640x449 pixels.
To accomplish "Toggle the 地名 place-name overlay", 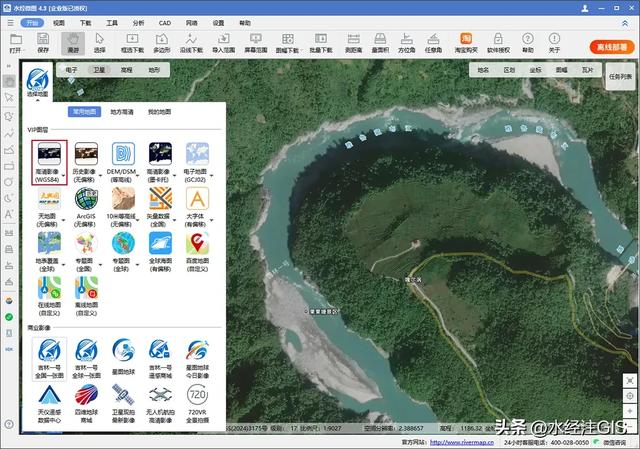I will pyautogui.click(x=483, y=70).
